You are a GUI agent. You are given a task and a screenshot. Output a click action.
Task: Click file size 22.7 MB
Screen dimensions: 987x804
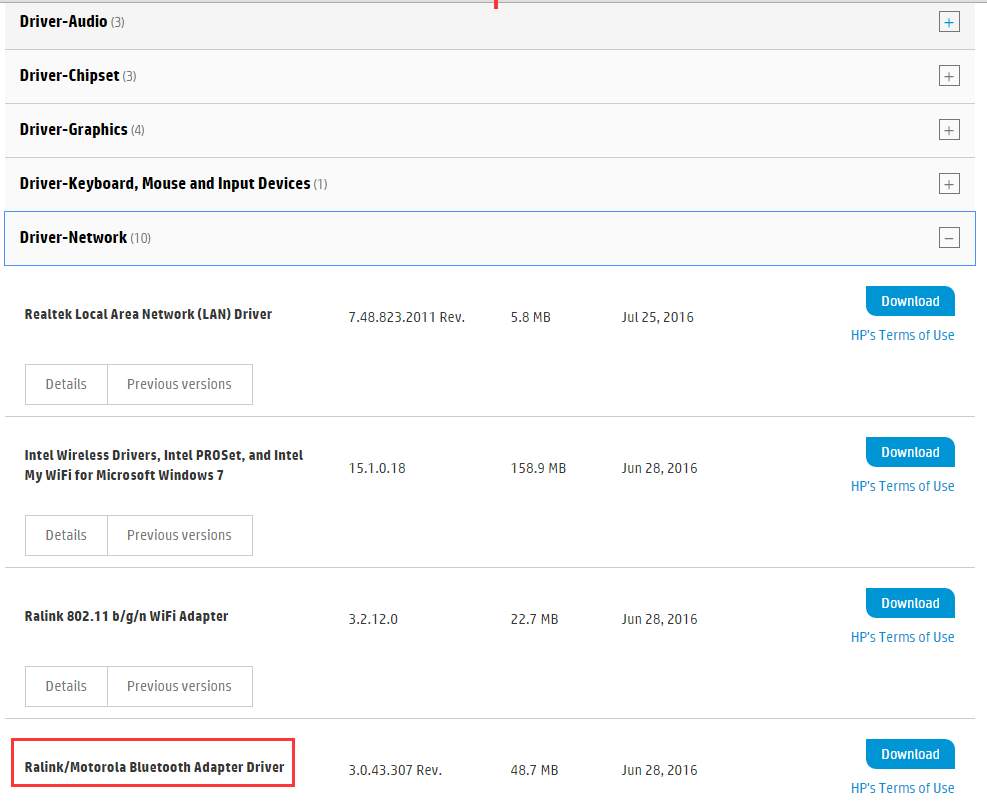534,620
